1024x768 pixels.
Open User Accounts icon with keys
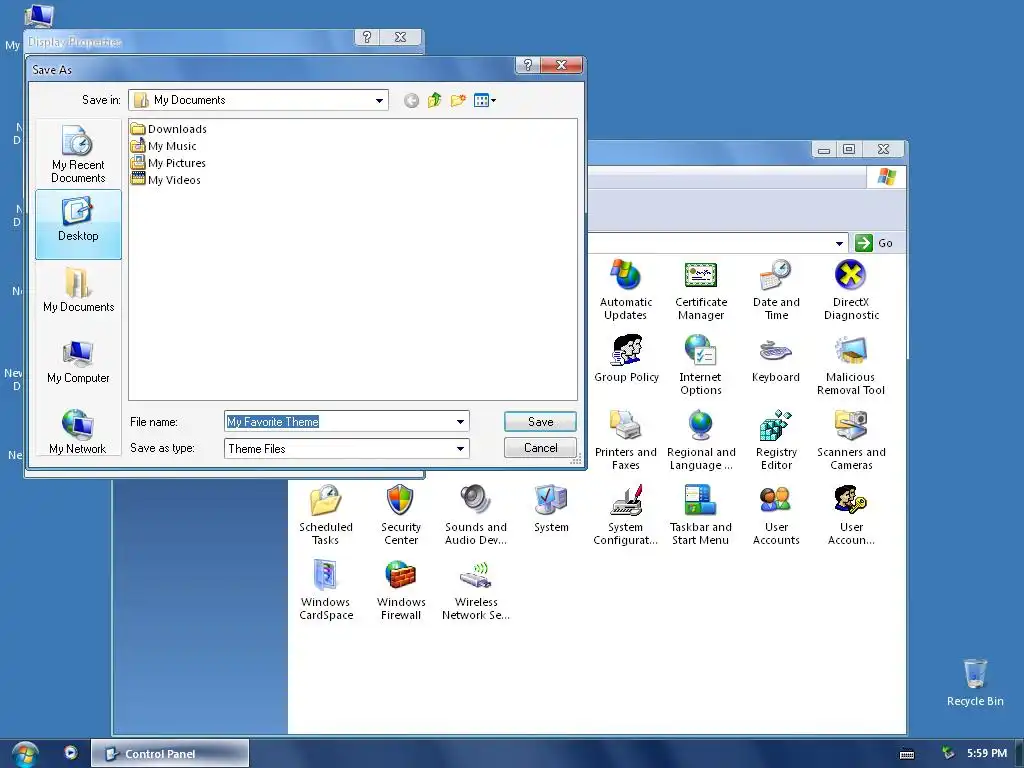point(851,515)
